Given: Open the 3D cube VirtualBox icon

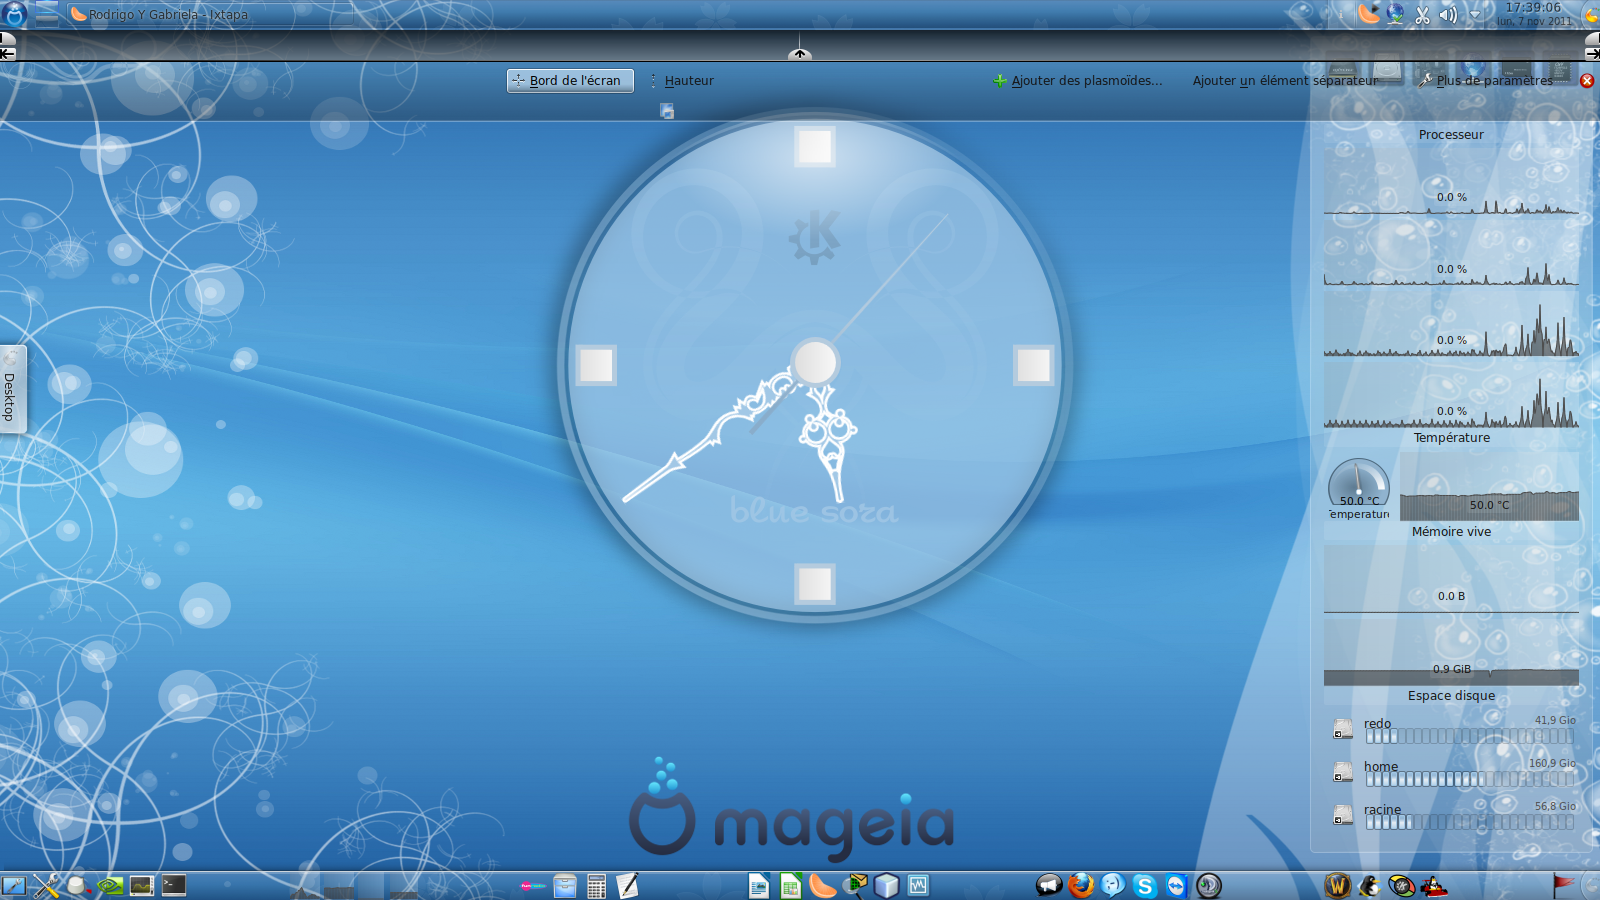Looking at the screenshot, I should 886,885.
